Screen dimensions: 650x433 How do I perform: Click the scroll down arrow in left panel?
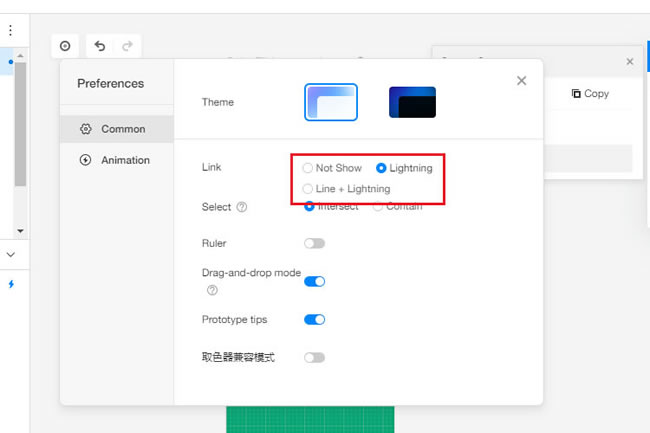click(x=20, y=231)
